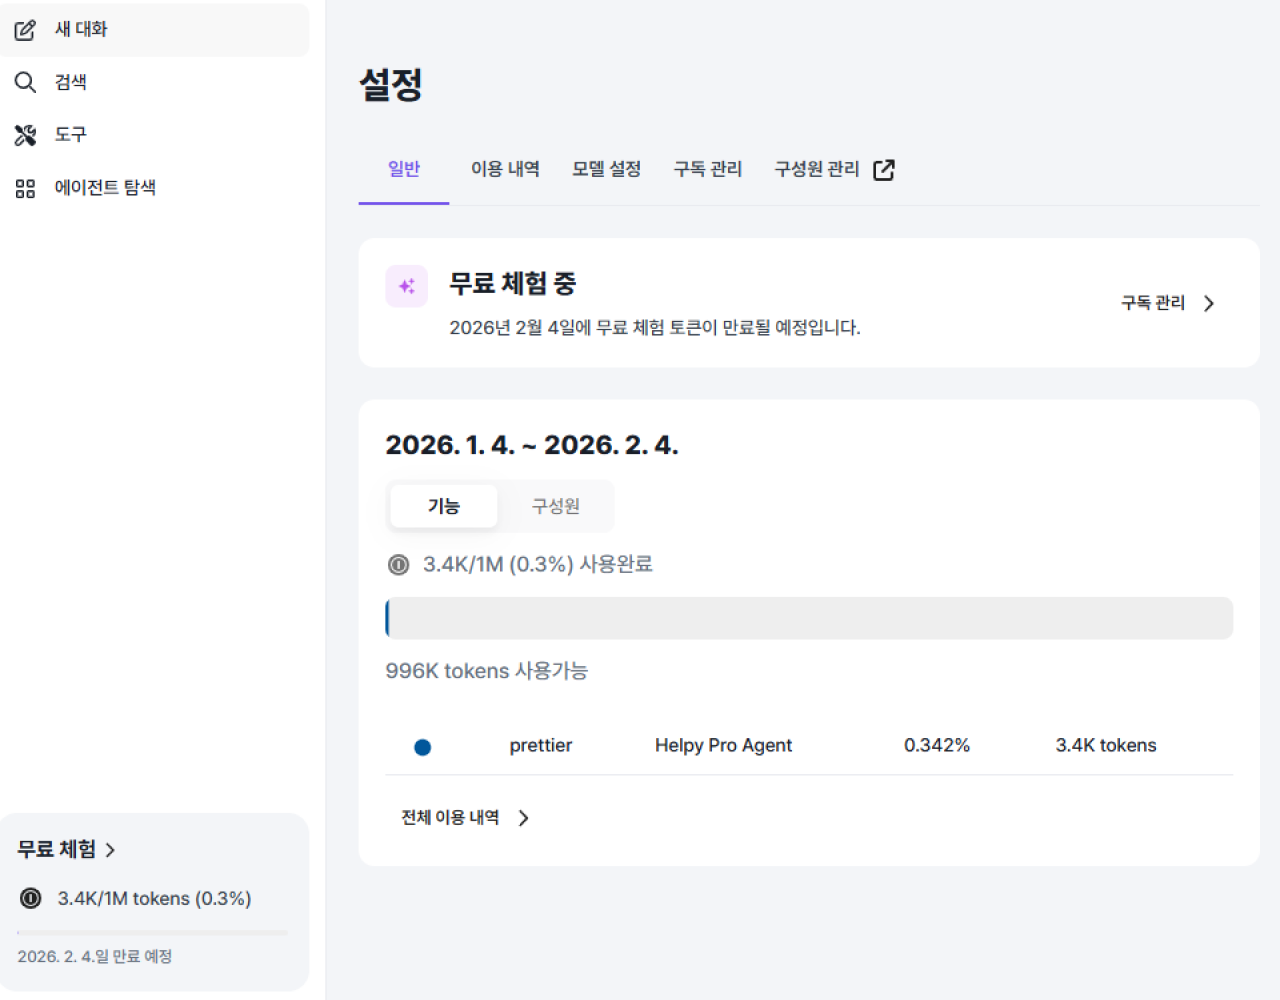
Task: Select the 기능 segment toggle
Action: pyautogui.click(x=443, y=506)
